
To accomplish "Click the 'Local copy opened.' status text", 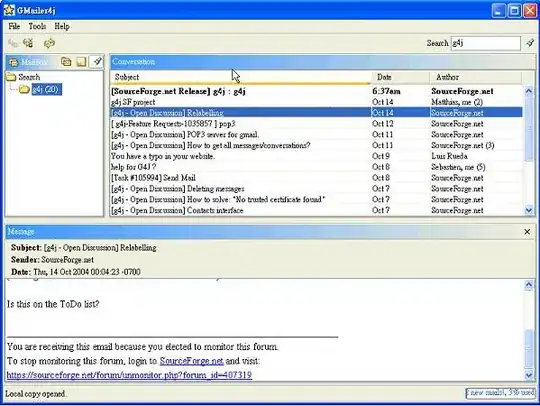I will tap(36, 394).
